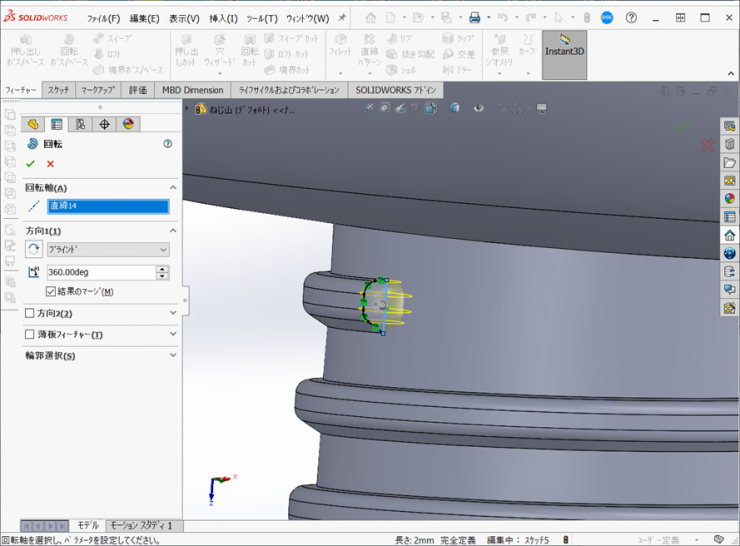Image resolution: width=740 pixels, height=546 pixels.
Task: Open the 挿入(I) menu
Action: click(x=223, y=18)
